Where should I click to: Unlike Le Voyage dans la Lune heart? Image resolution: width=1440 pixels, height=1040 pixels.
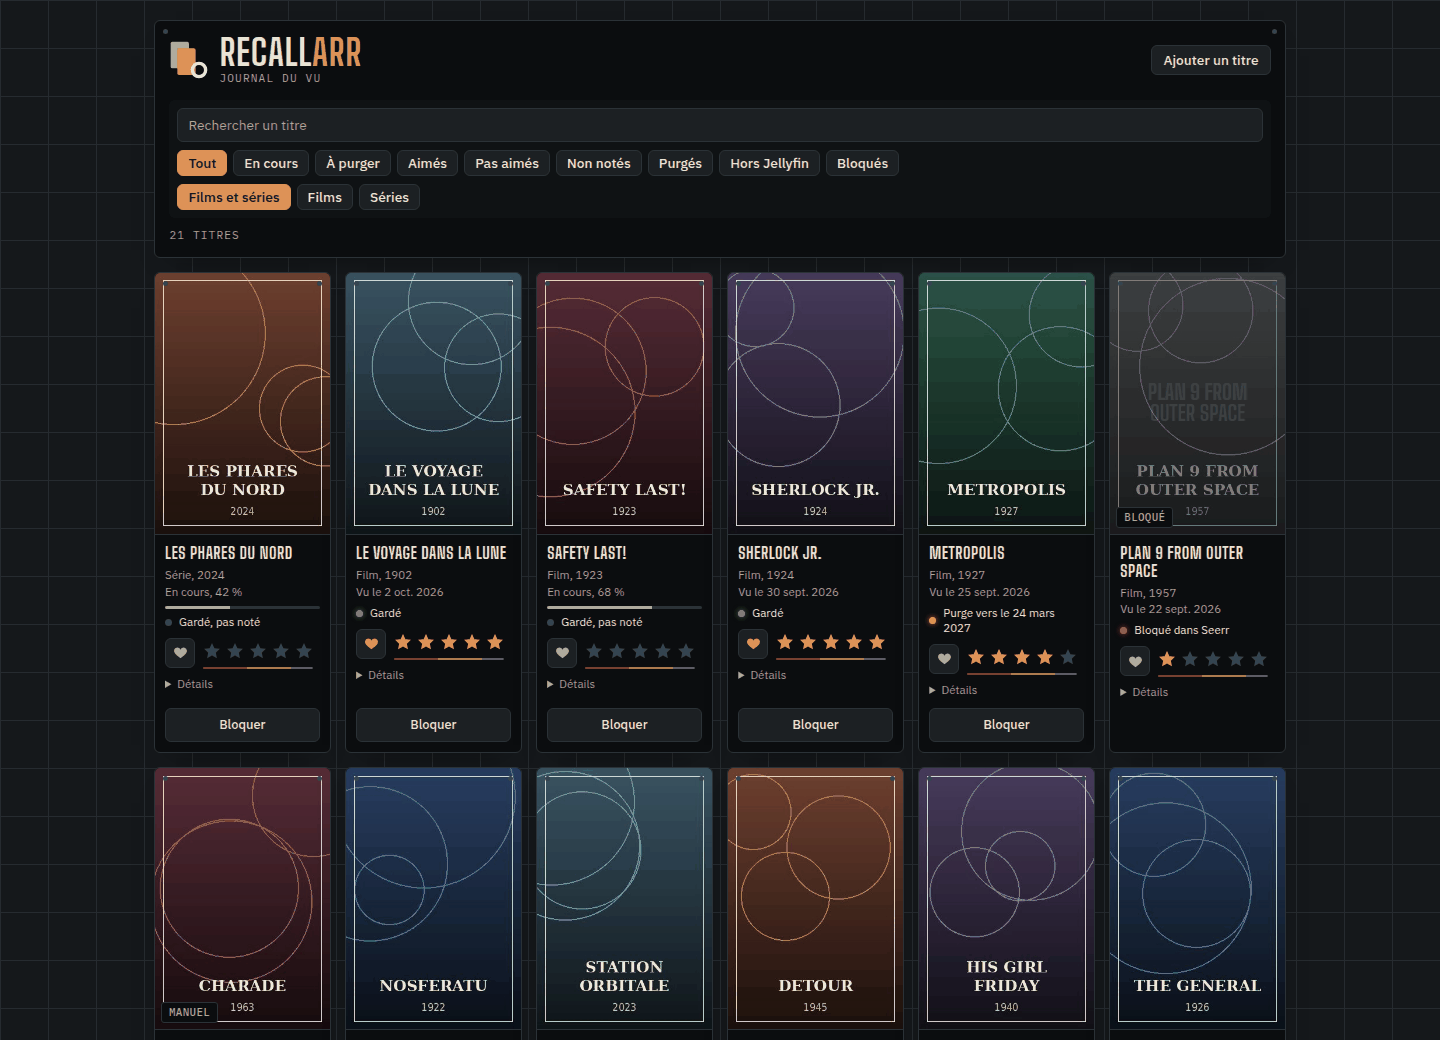click(x=371, y=644)
